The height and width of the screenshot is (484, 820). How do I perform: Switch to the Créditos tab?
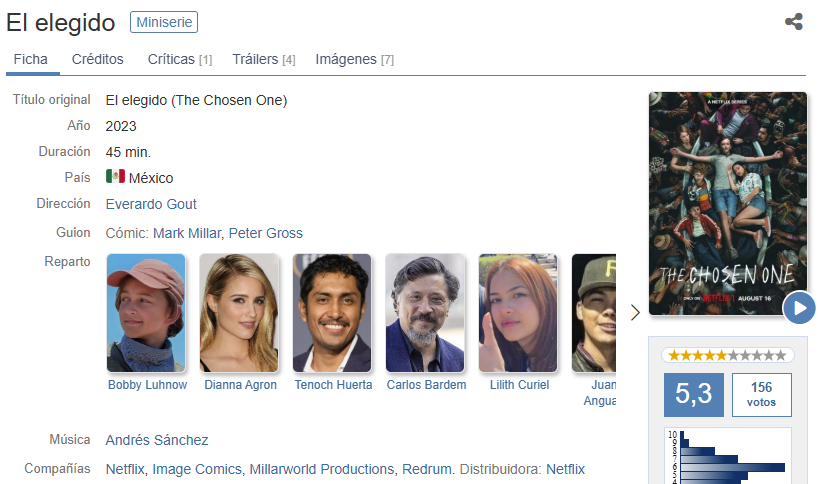[98, 60]
